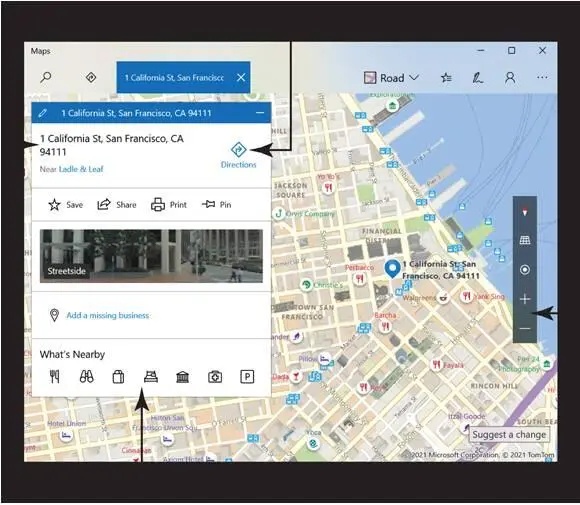Click the What's Nearby heading

(72, 354)
